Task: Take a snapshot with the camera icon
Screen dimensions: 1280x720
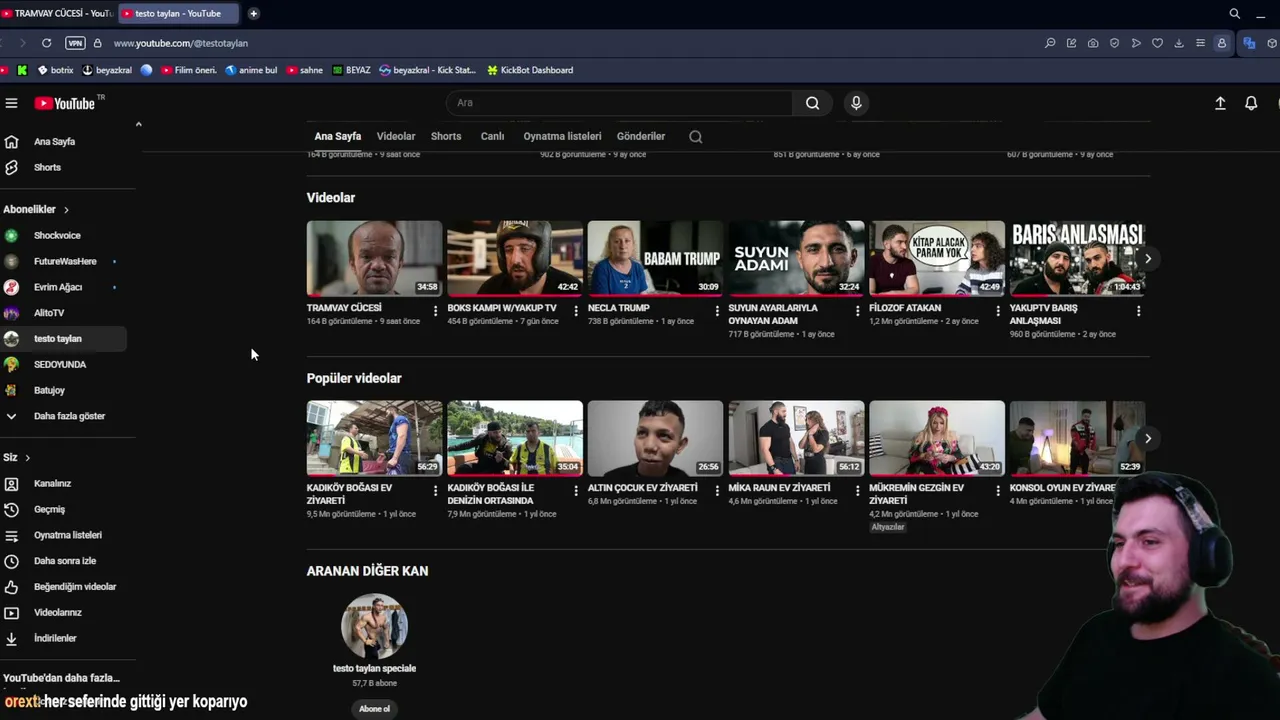Action: pos(1093,43)
